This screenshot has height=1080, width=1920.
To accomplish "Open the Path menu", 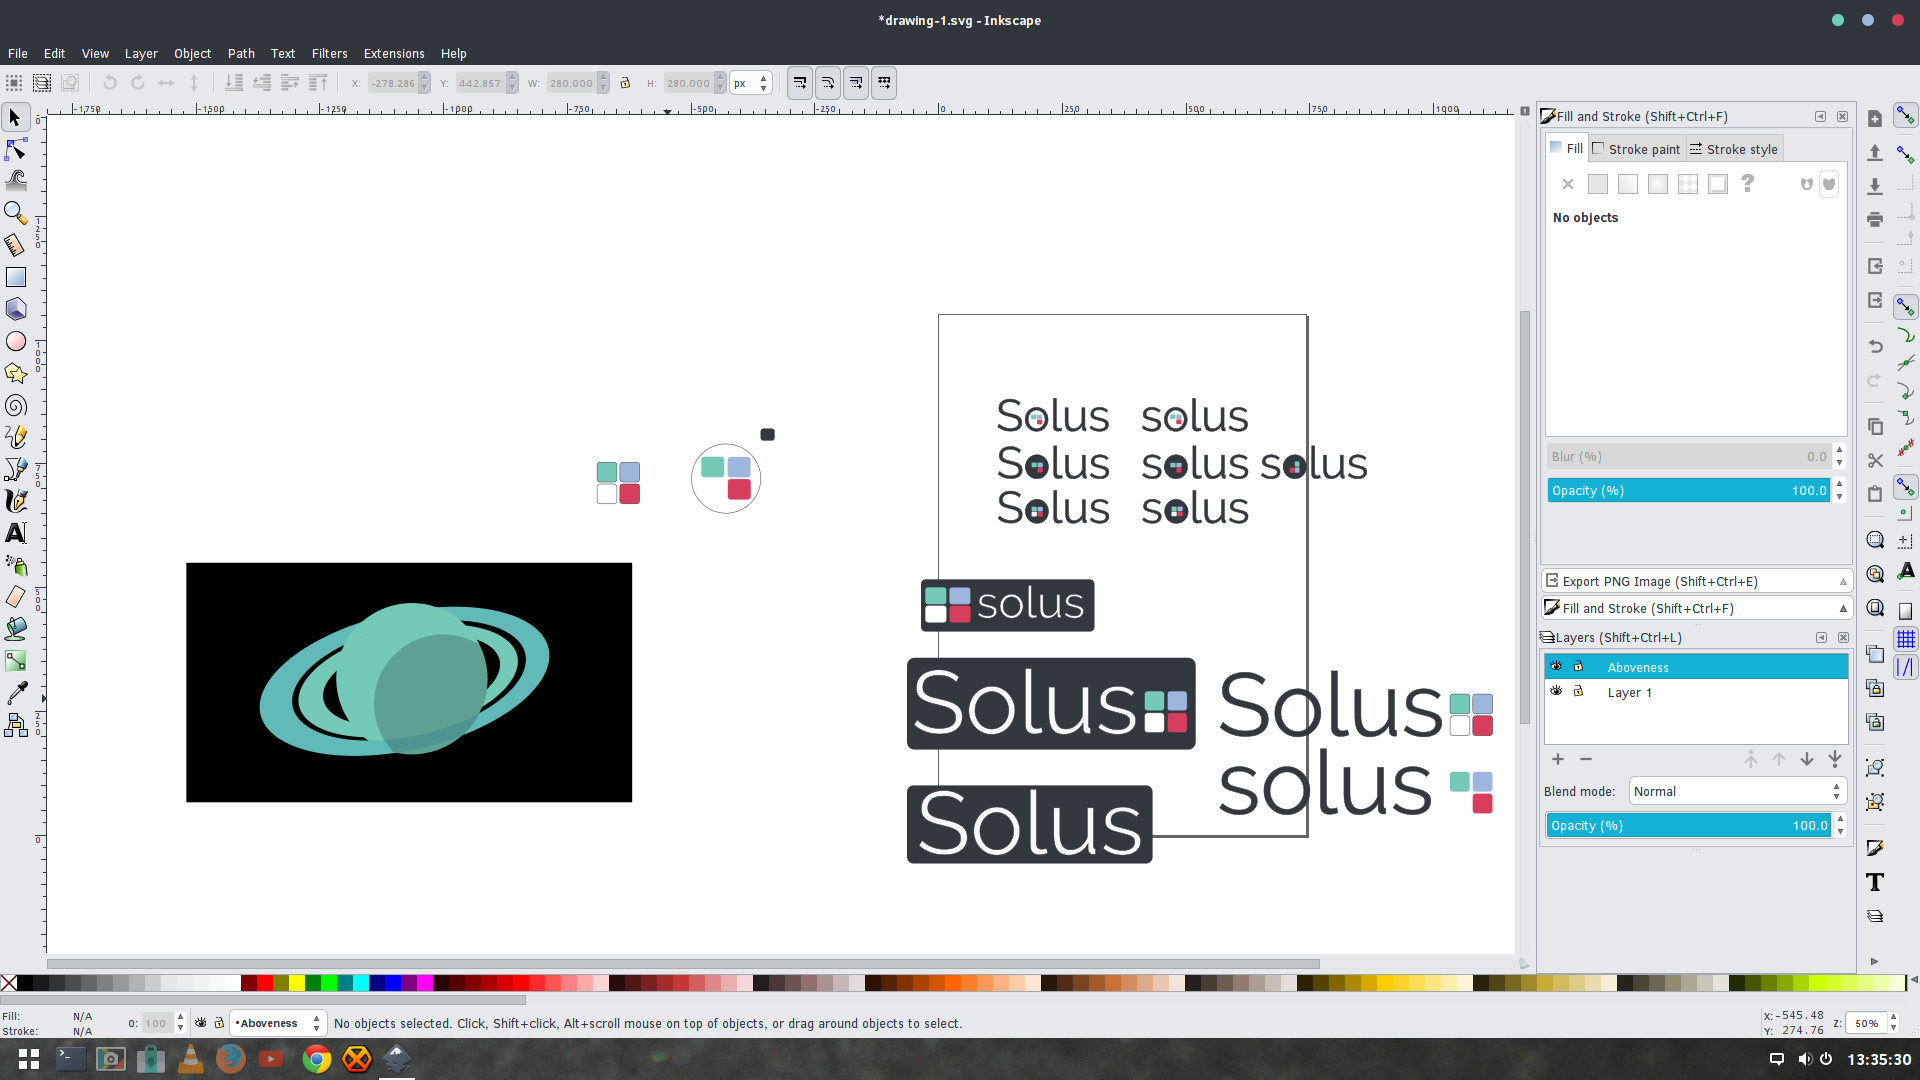I will coord(241,53).
